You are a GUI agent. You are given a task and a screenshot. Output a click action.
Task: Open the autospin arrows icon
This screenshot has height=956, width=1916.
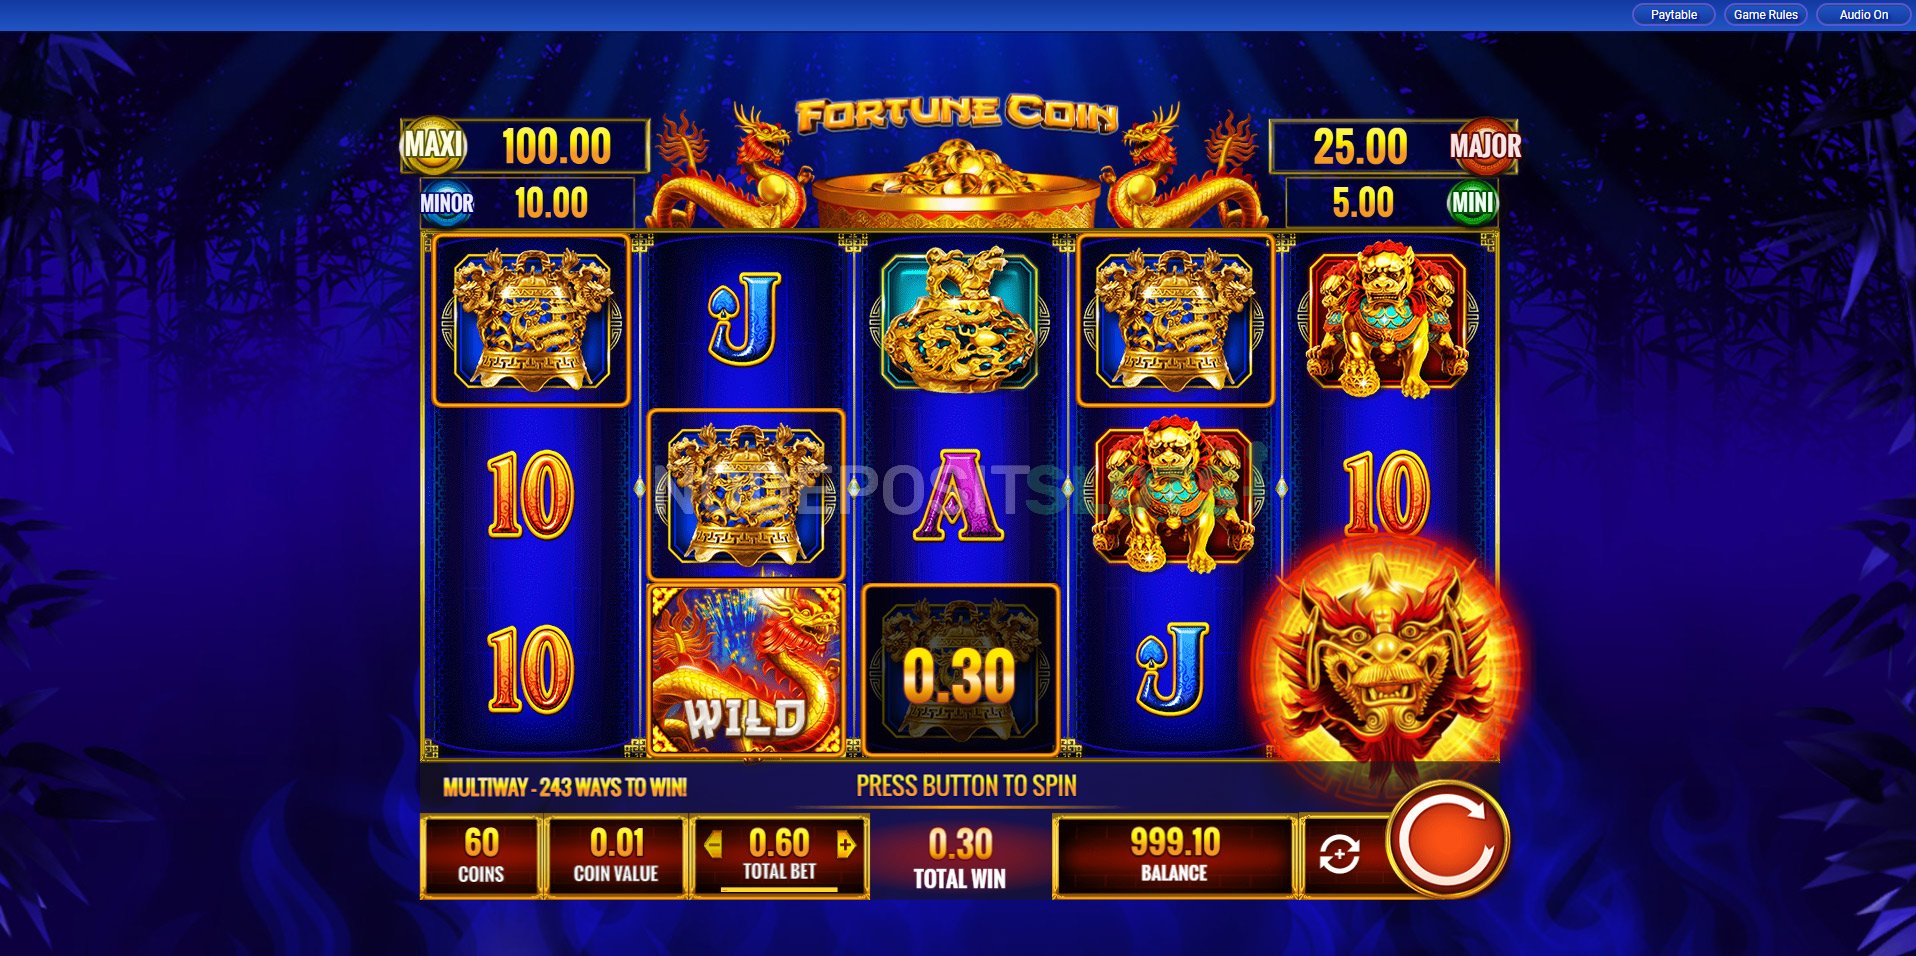[1339, 855]
